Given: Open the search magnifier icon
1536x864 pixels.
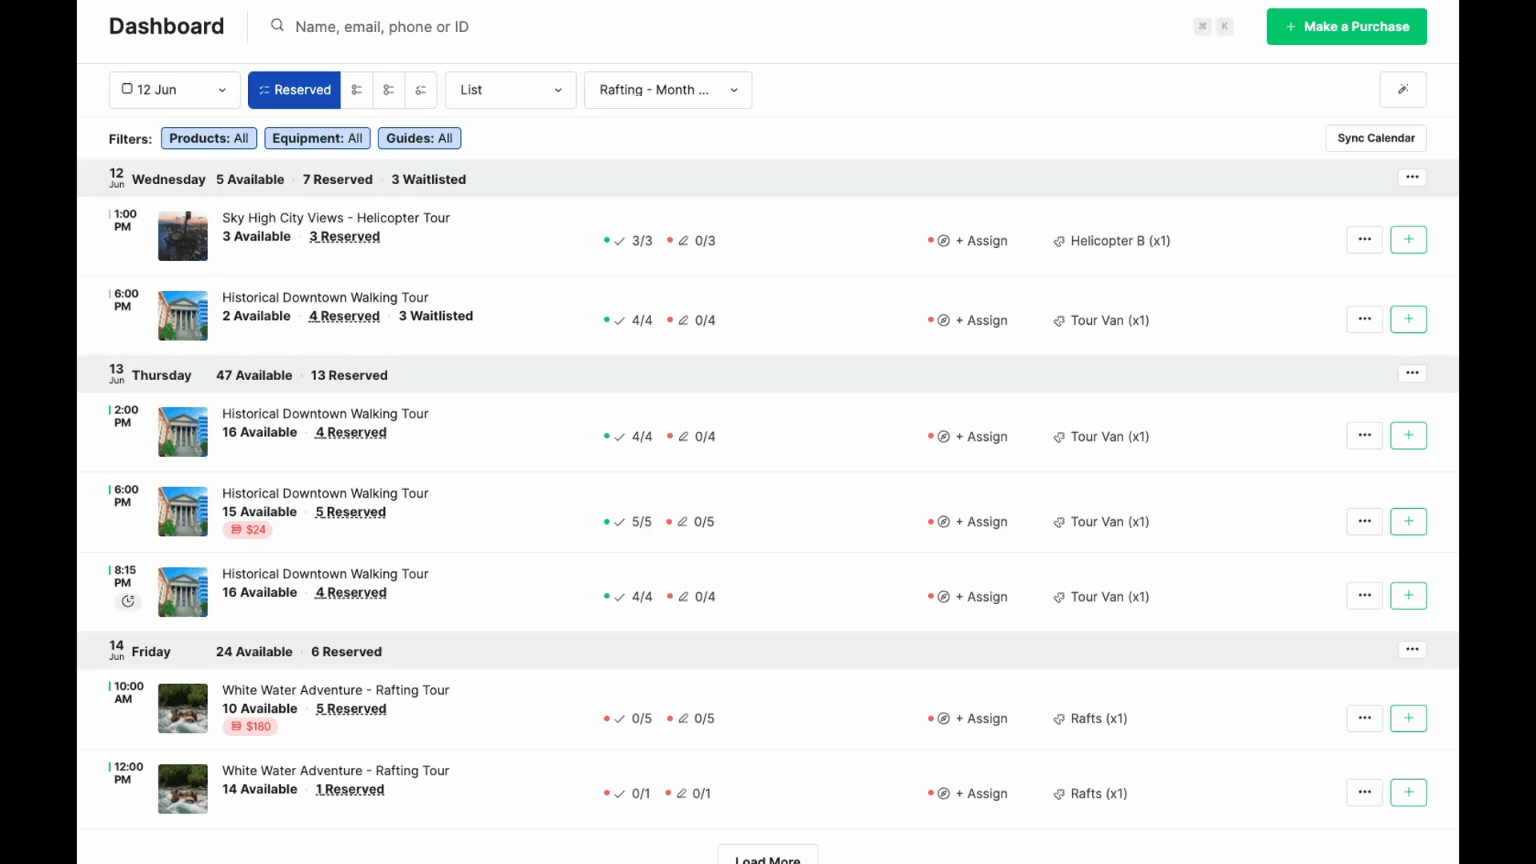Looking at the screenshot, I should pyautogui.click(x=277, y=26).
